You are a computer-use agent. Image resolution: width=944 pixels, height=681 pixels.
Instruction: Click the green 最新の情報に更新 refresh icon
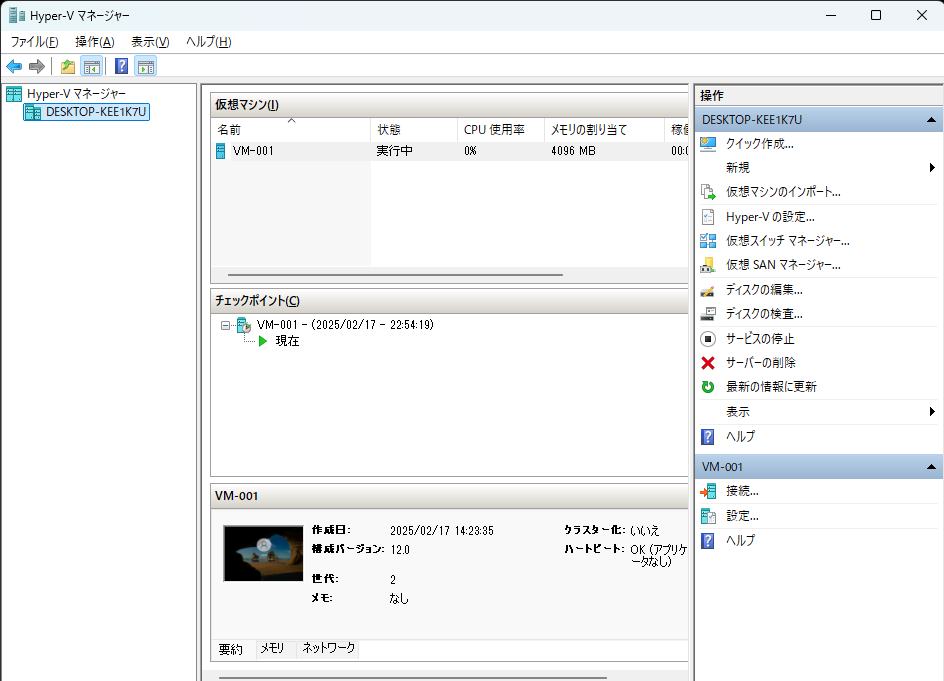point(708,387)
